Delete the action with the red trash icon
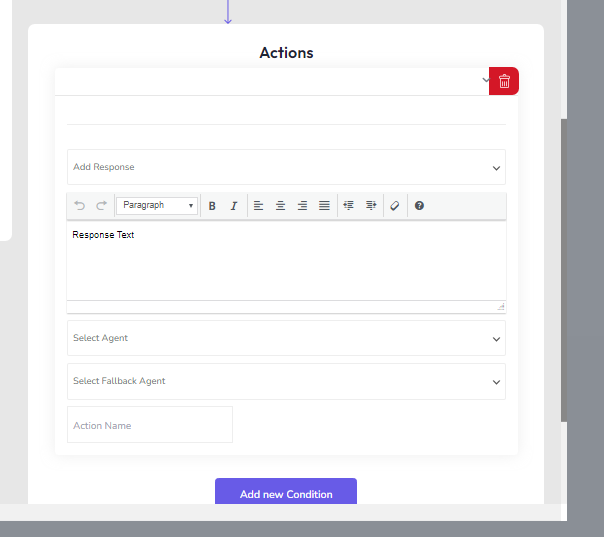 [504, 81]
